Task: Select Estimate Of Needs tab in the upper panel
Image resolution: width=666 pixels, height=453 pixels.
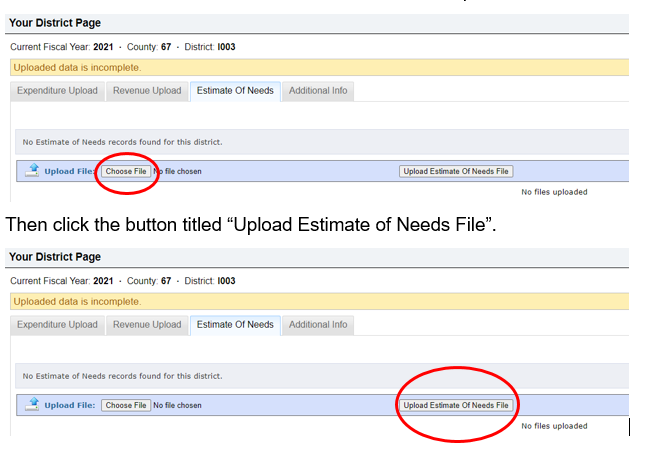Action: pos(235,91)
